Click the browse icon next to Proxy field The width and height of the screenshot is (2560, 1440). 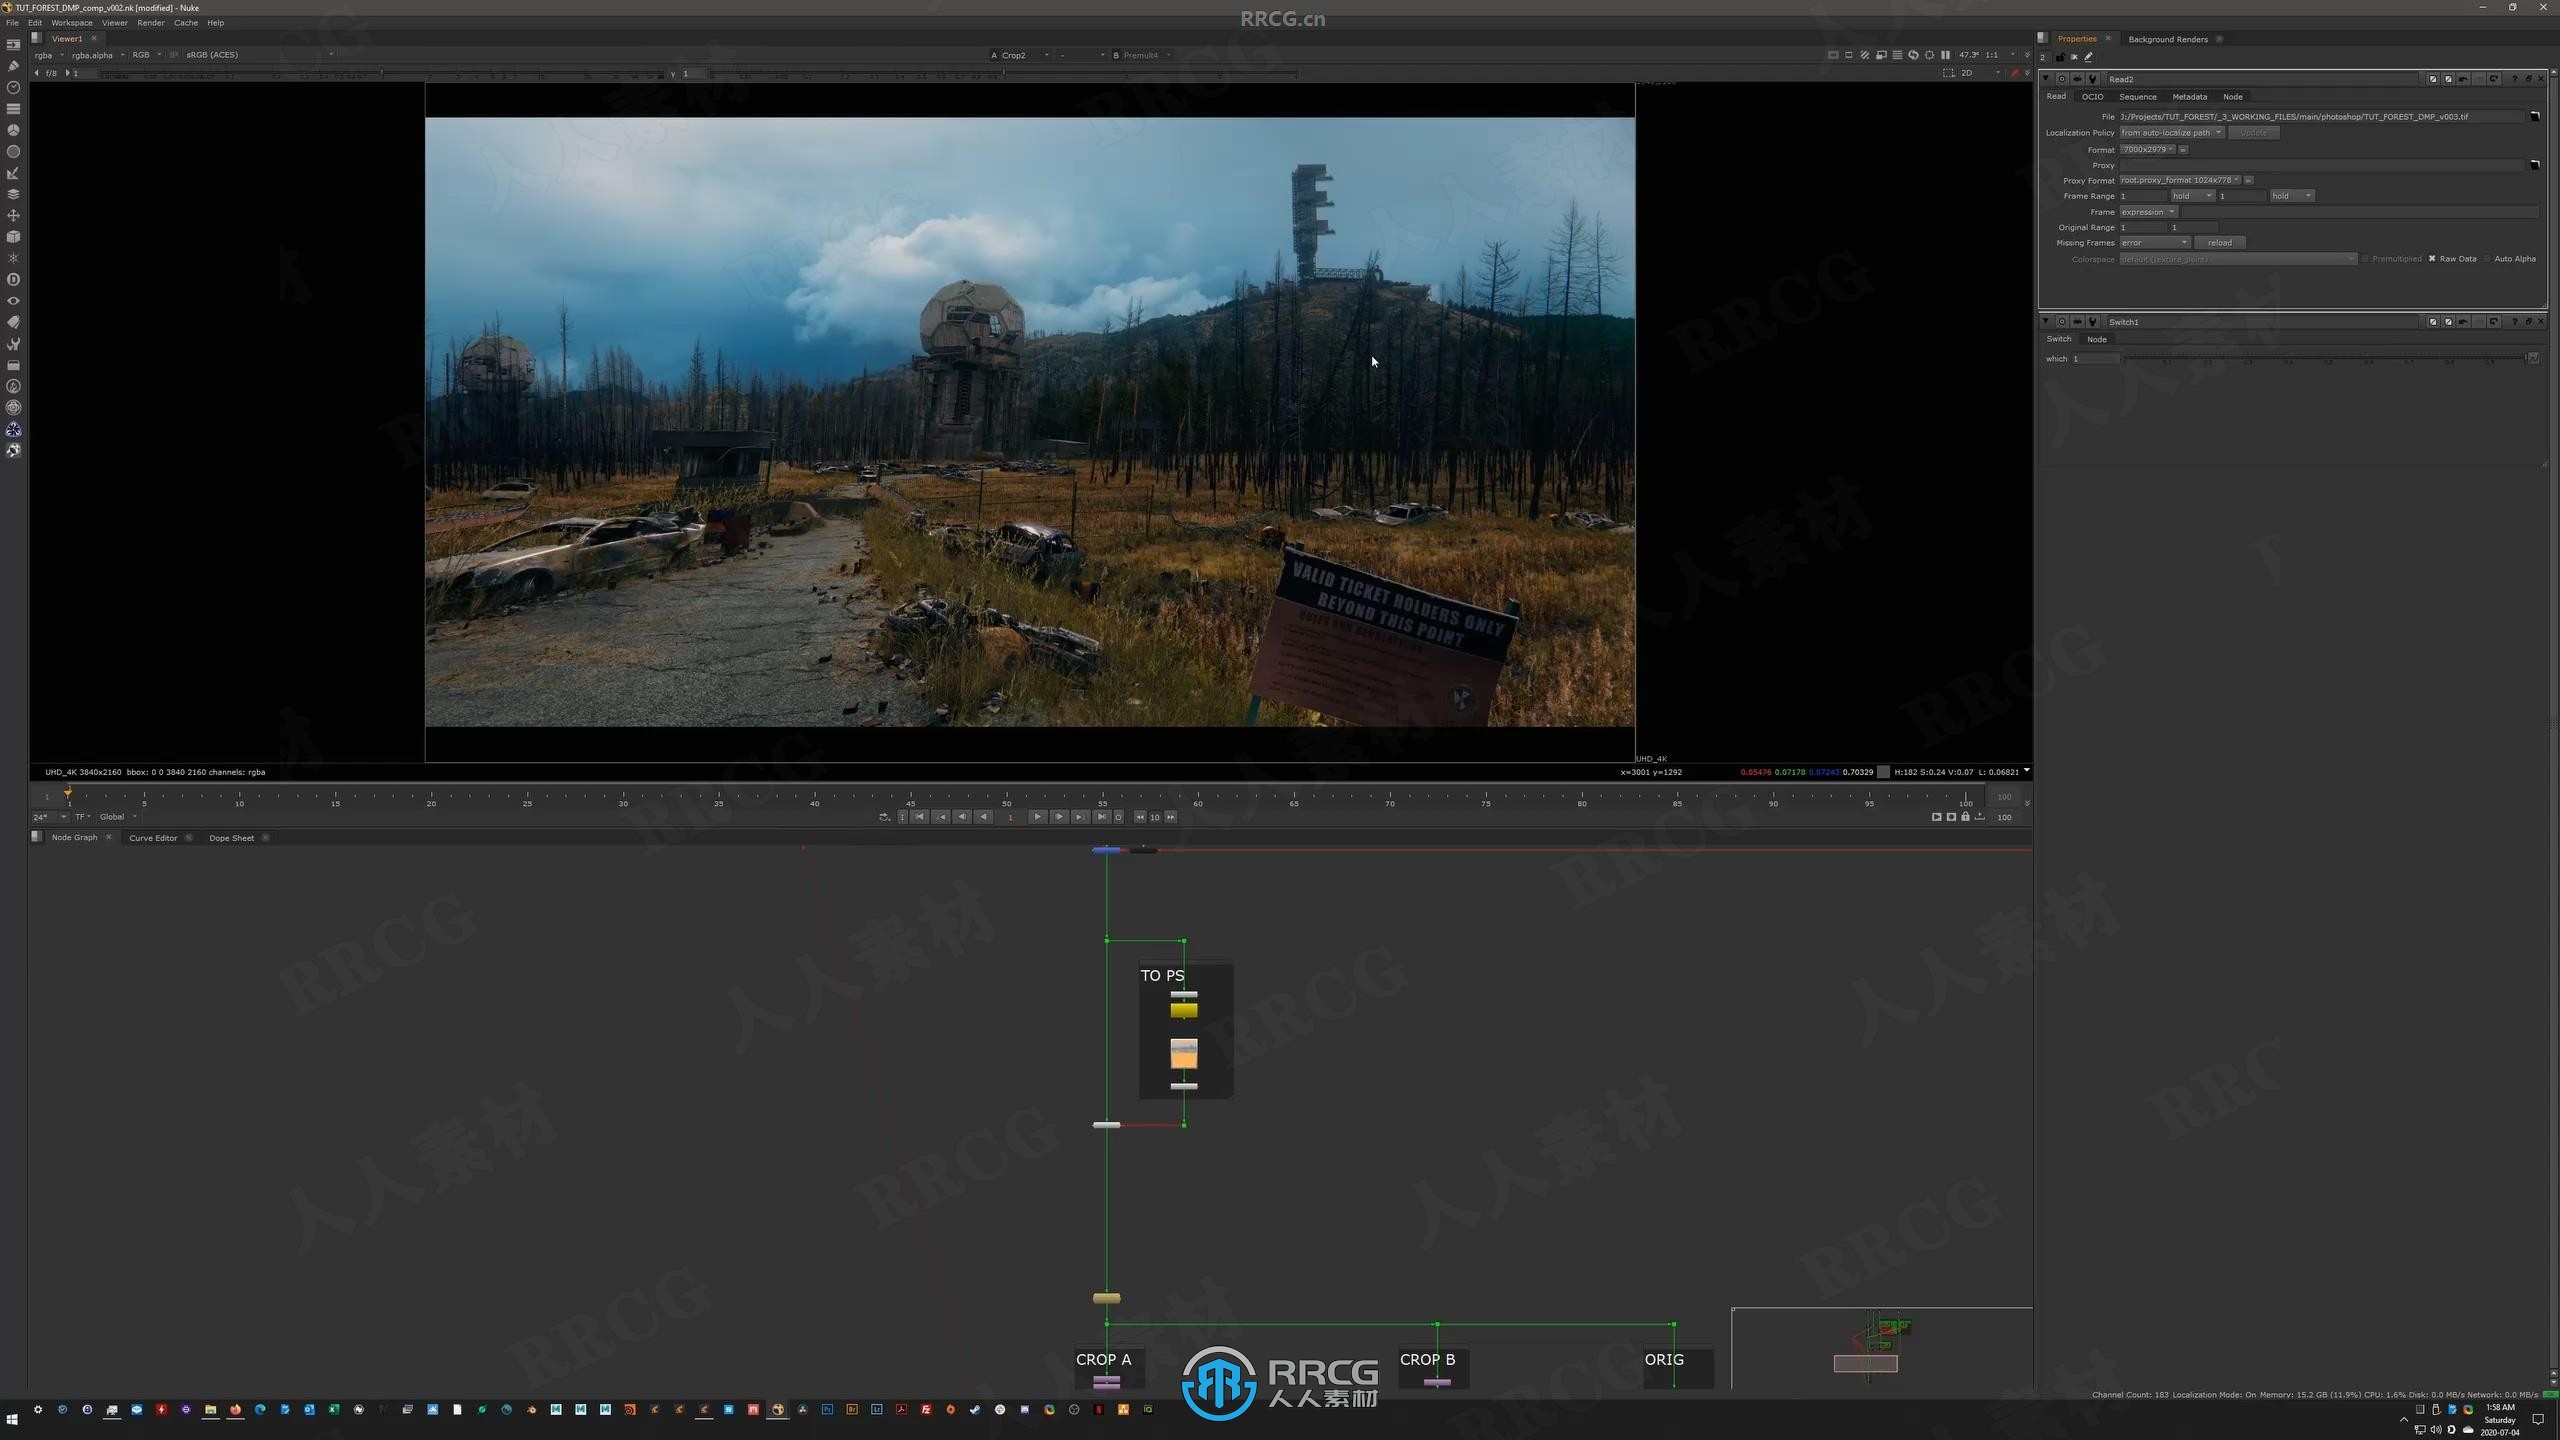(x=2535, y=164)
